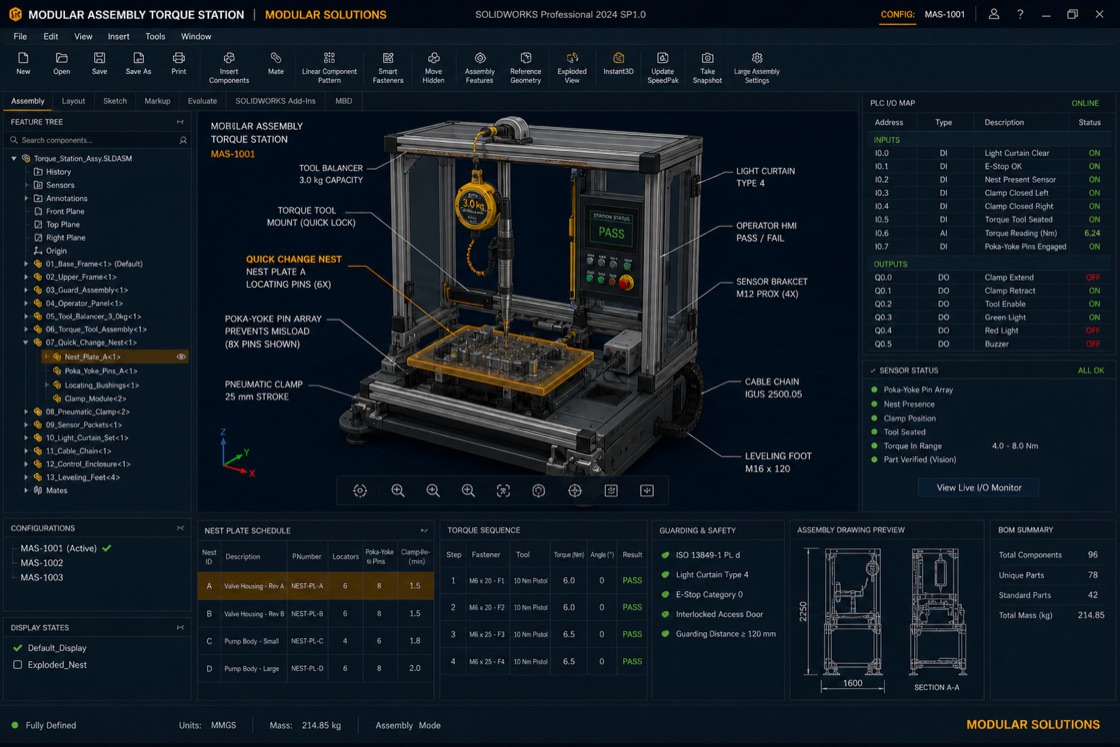Click the Print icon
The image size is (1120, 747).
pos(179,58)
